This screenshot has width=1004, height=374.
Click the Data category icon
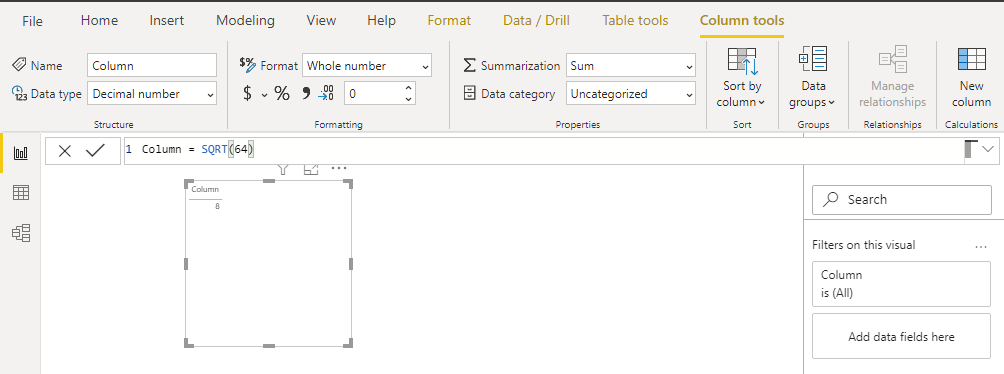470,94
